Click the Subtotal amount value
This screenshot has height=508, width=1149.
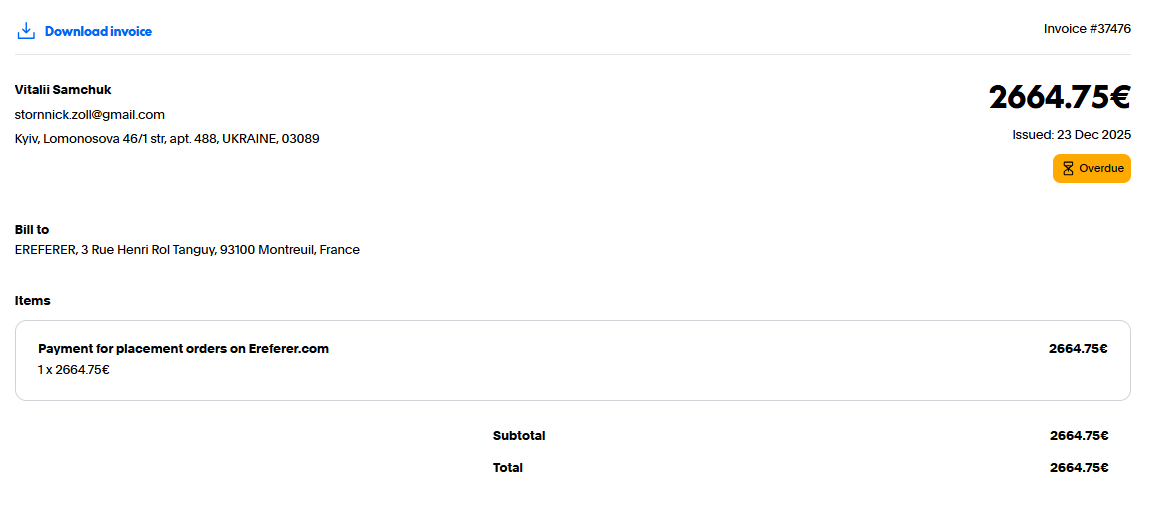(1078, 436)
